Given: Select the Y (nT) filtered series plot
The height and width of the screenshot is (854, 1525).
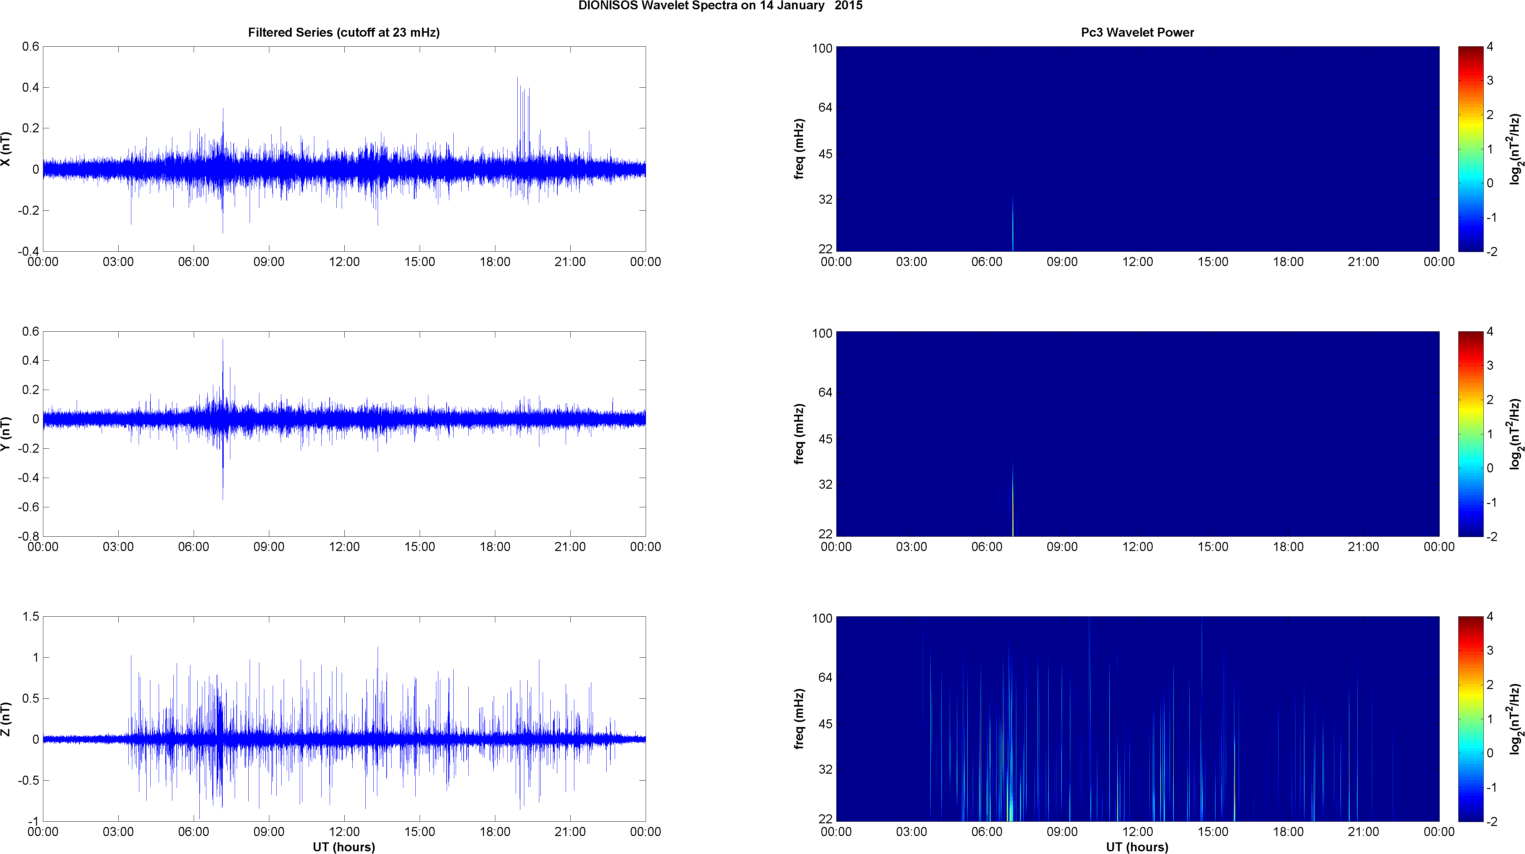Looking at the screenshot, I should (344, 434).
